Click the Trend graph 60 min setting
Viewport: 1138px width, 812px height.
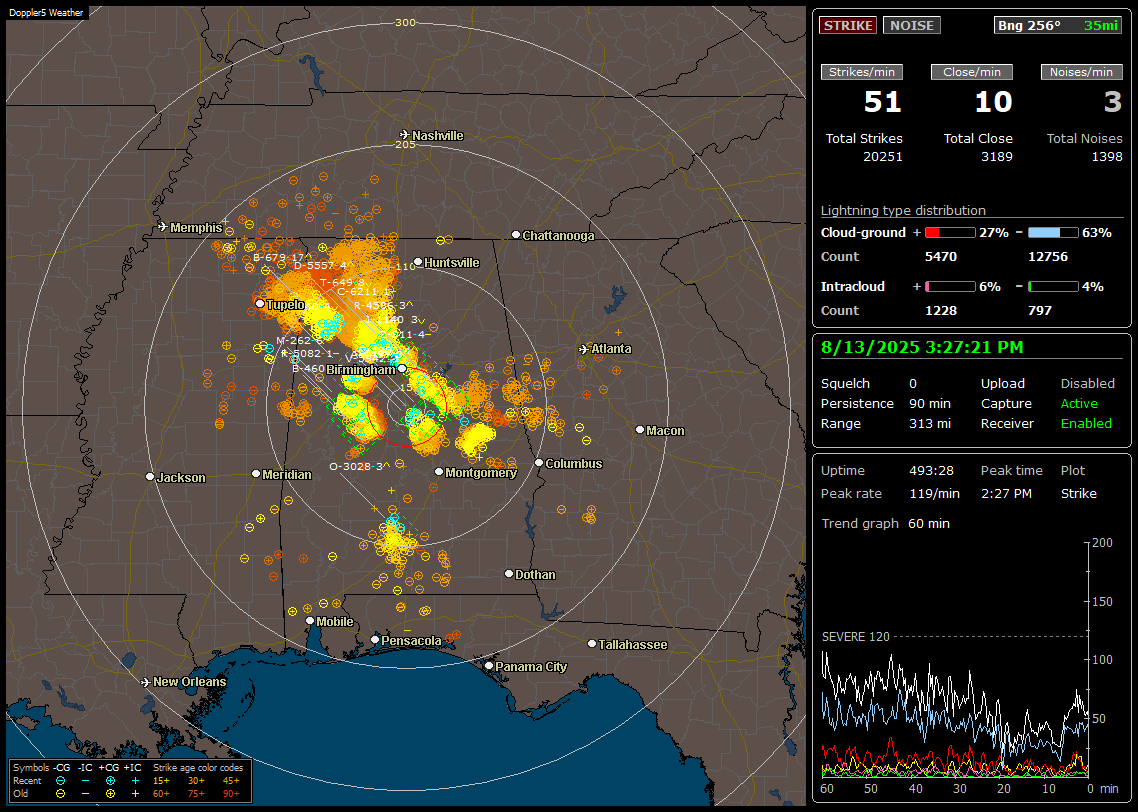[928, 523]
